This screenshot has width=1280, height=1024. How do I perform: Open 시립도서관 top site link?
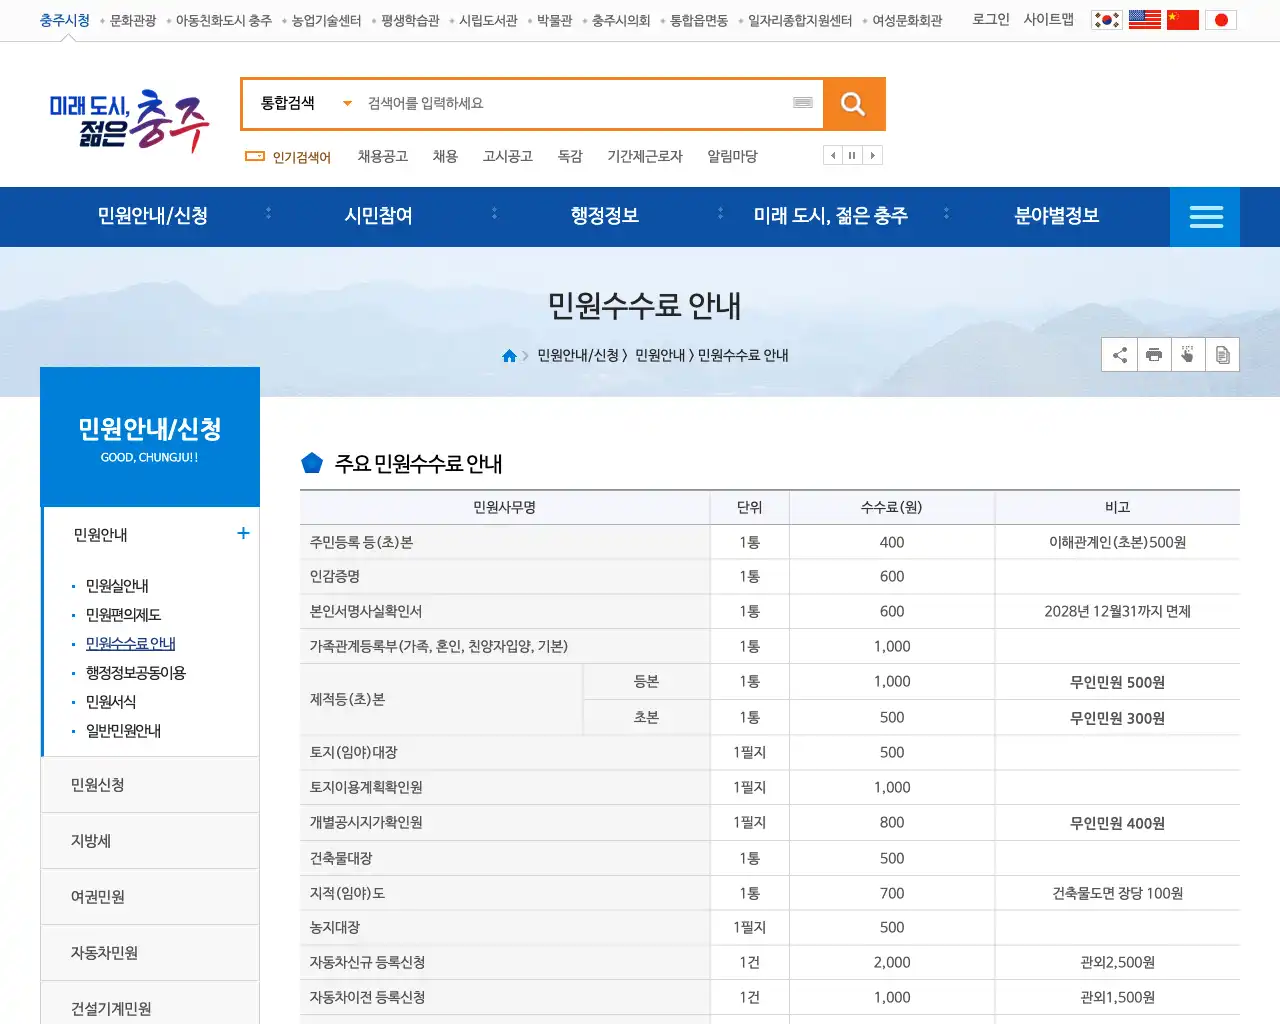click(488, 20)
